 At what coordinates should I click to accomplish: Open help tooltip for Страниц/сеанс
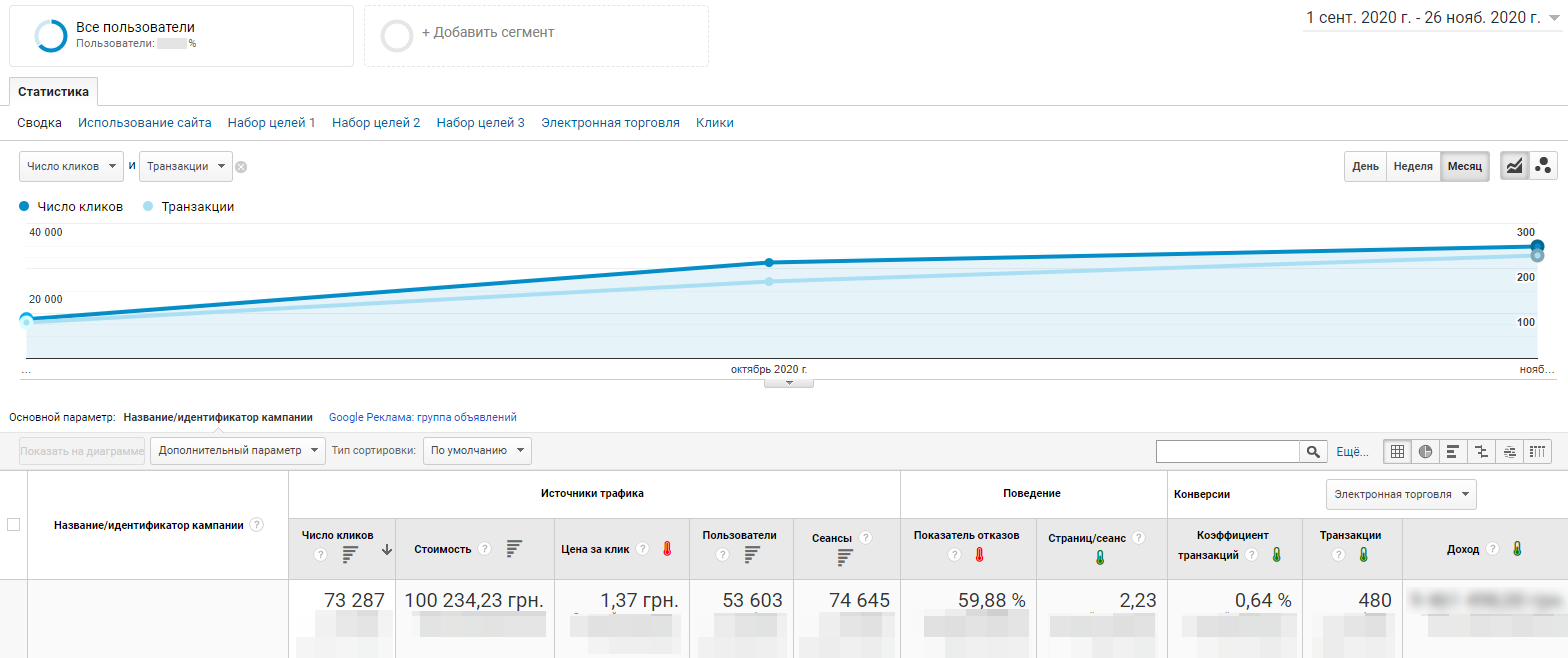(x=1138, y=538)
